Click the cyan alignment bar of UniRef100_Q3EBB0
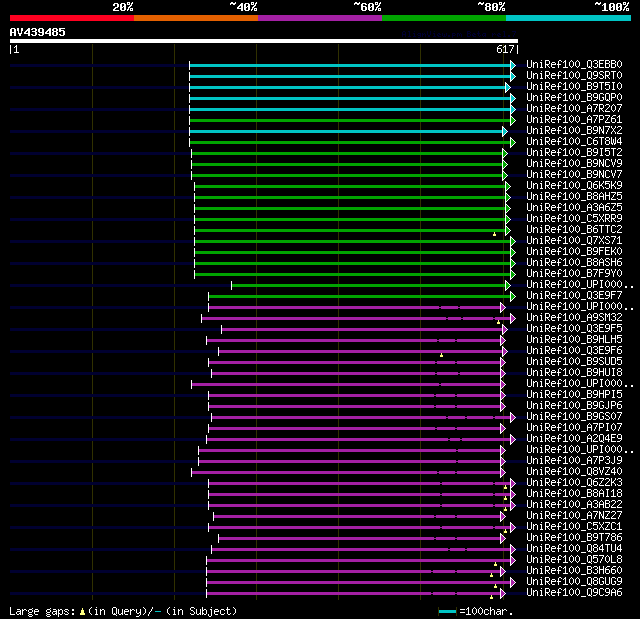640x619 pixels. pos(350,65)
